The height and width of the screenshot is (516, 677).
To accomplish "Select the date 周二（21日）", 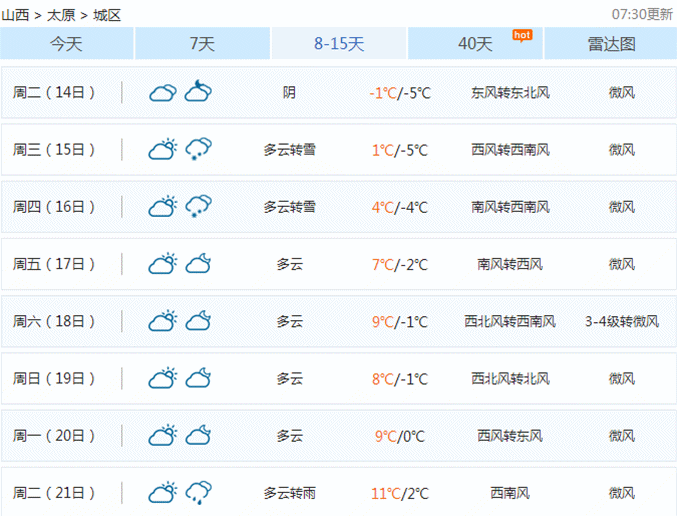I will (x=54, y=492).
